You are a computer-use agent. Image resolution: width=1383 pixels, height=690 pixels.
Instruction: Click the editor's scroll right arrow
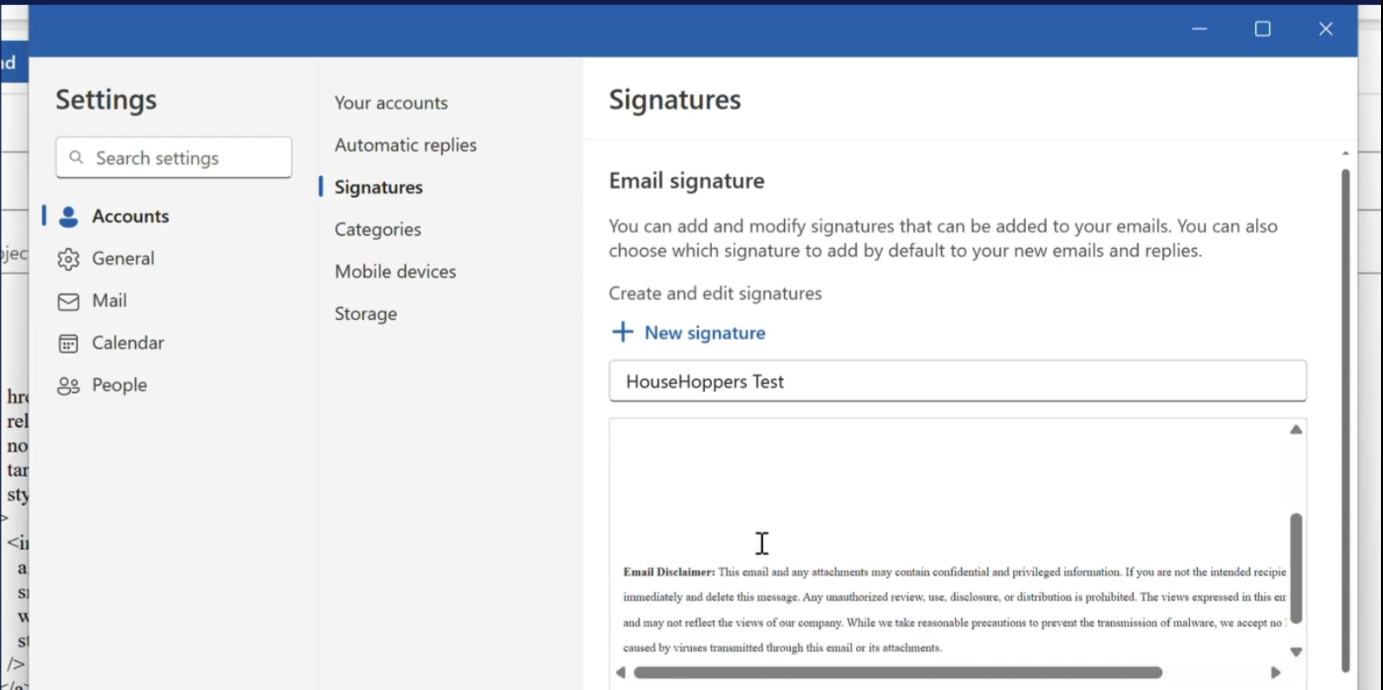tap(1275, 673)
